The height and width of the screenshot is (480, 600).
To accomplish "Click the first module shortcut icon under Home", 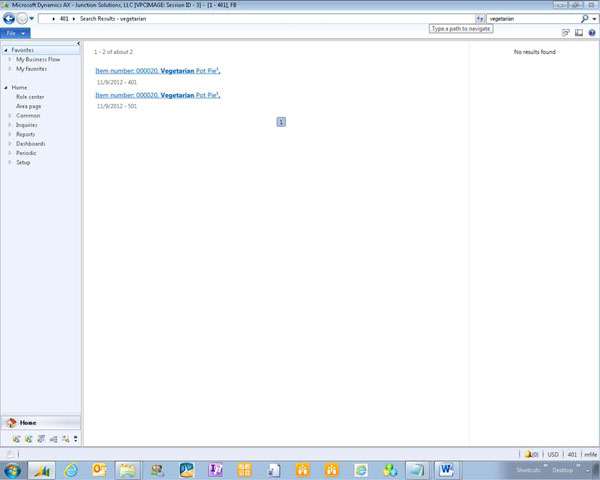I will click(16, 439).
